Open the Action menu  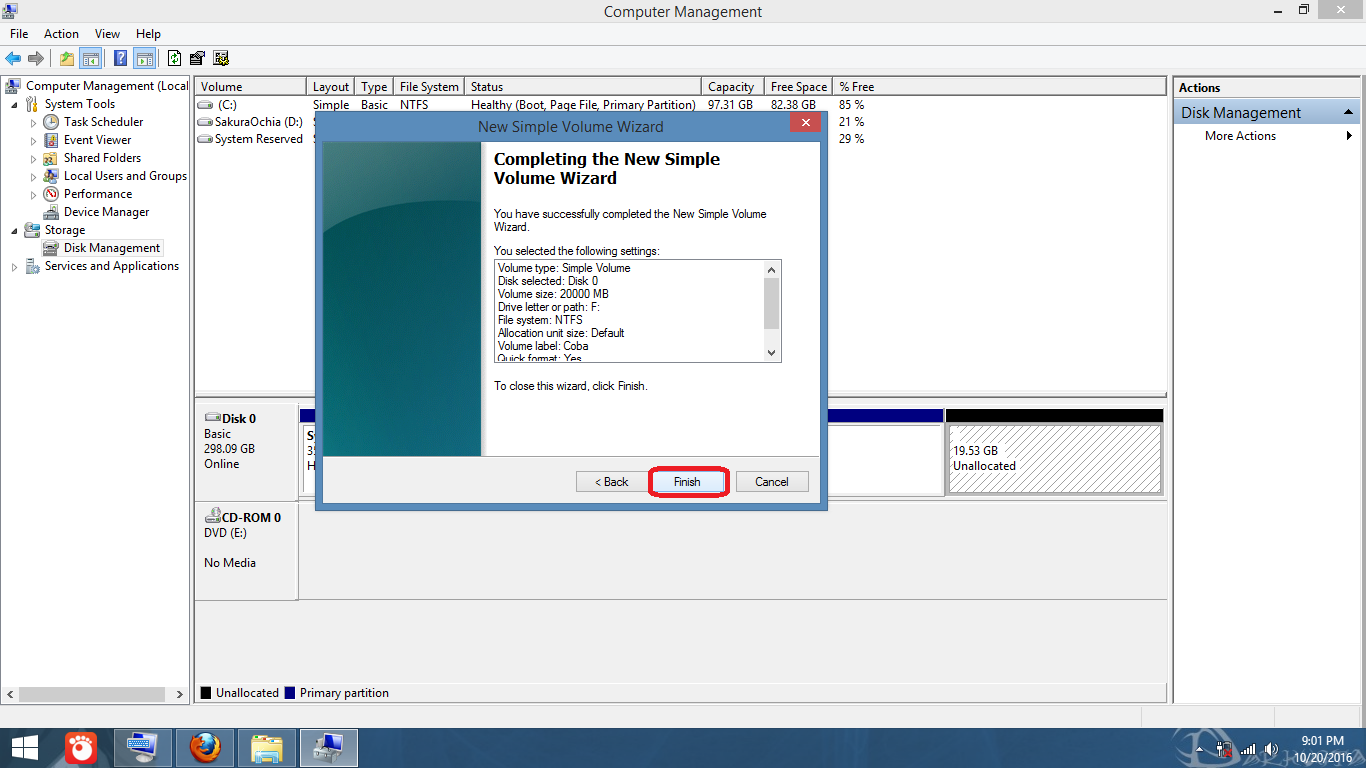(61, 34)
